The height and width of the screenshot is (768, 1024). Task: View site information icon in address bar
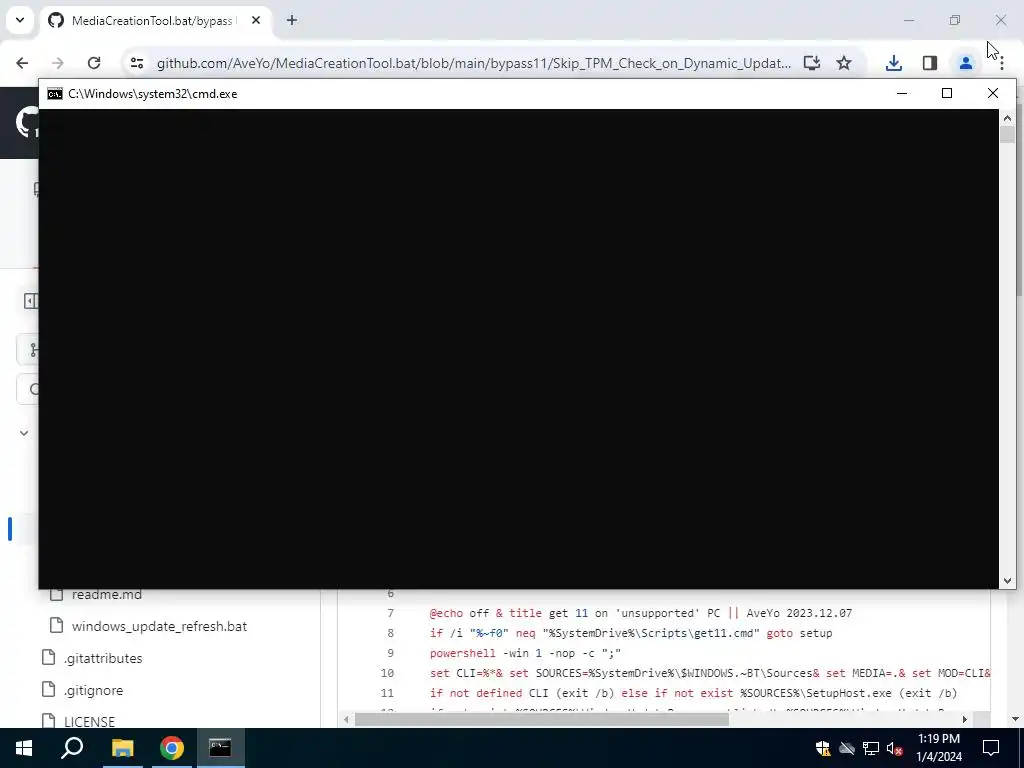click(x=136, y=63)
